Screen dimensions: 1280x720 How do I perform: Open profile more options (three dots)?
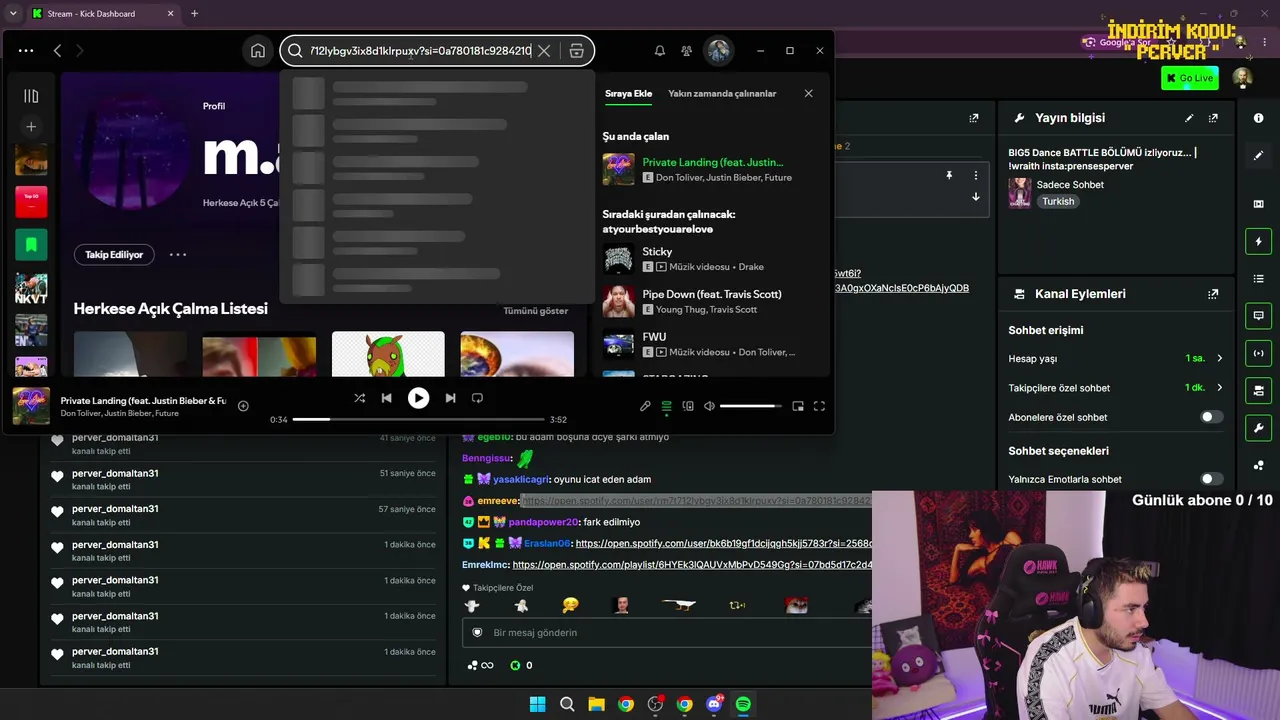click(178, 255)
